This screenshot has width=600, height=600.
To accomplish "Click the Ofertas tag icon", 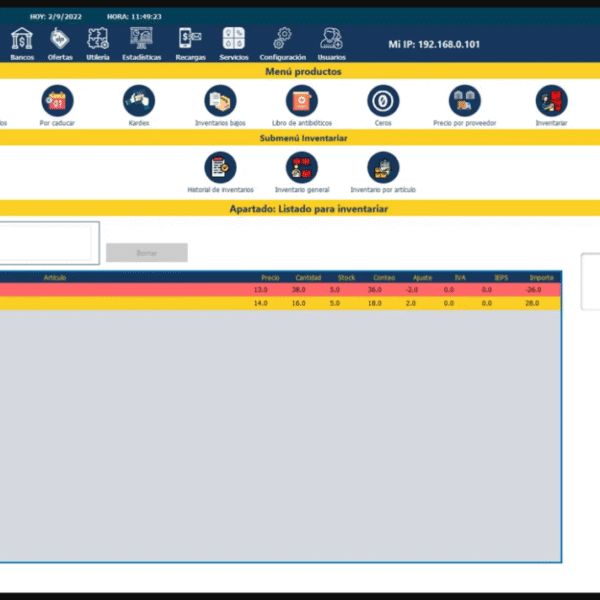I will pyautogui.click(x=60, y=39).
